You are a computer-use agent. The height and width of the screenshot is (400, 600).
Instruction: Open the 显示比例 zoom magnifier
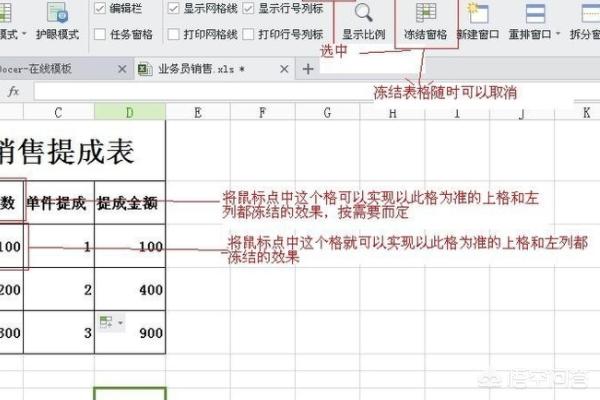click(363, 13)
